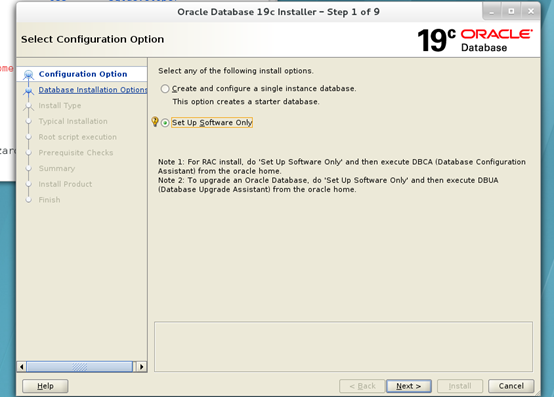Click the Finish step in sidebar
This screenshot has height=397, width=554.
49,200
